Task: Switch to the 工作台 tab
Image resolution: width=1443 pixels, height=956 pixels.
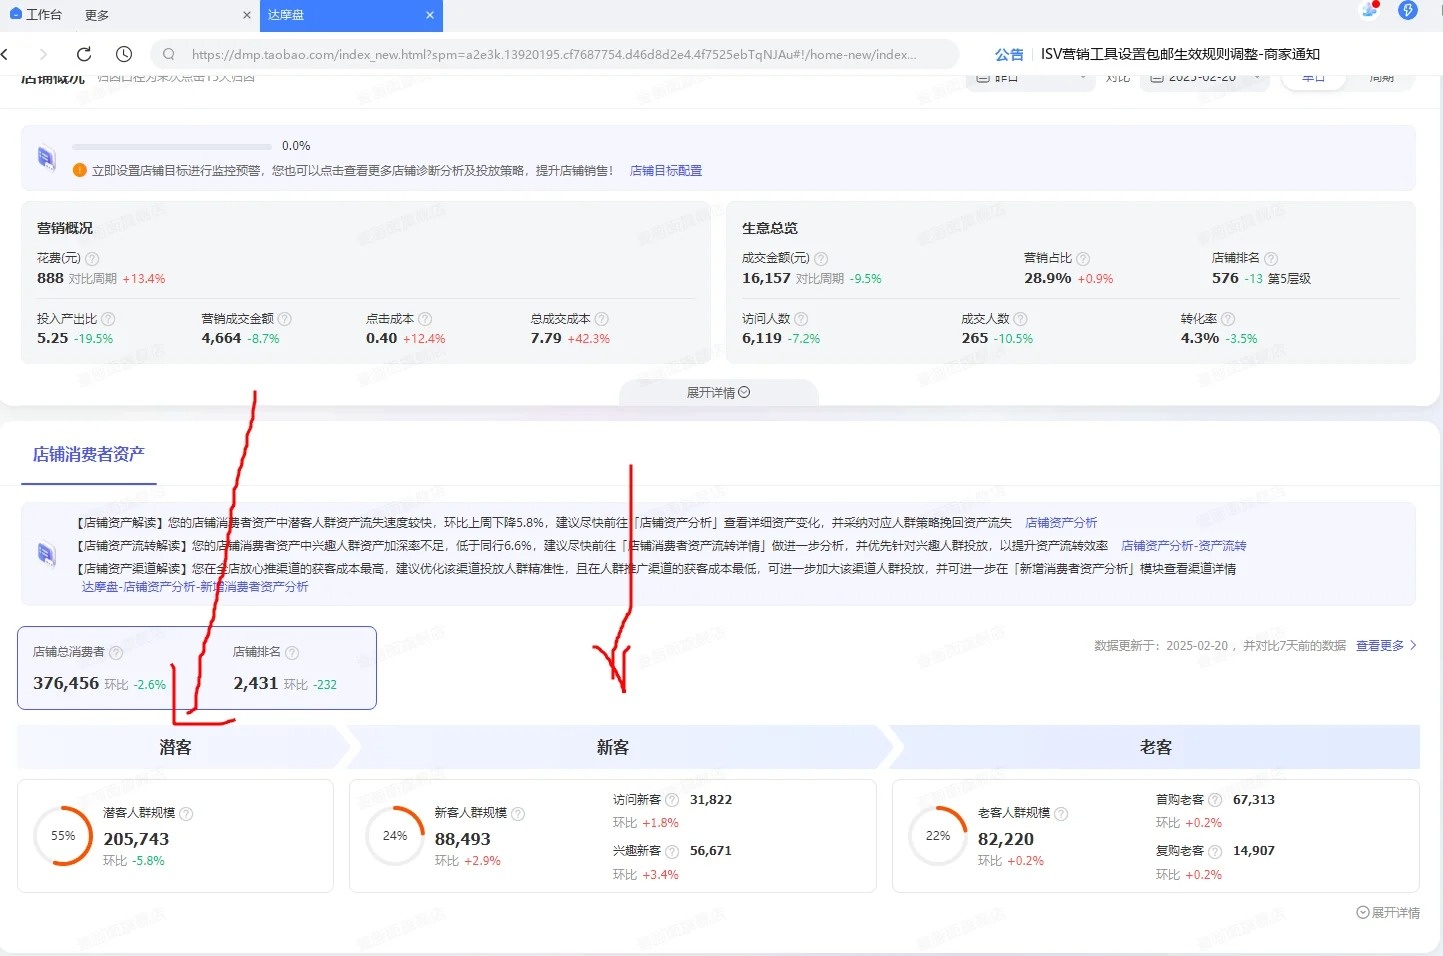Action: (x=36, y=15)
